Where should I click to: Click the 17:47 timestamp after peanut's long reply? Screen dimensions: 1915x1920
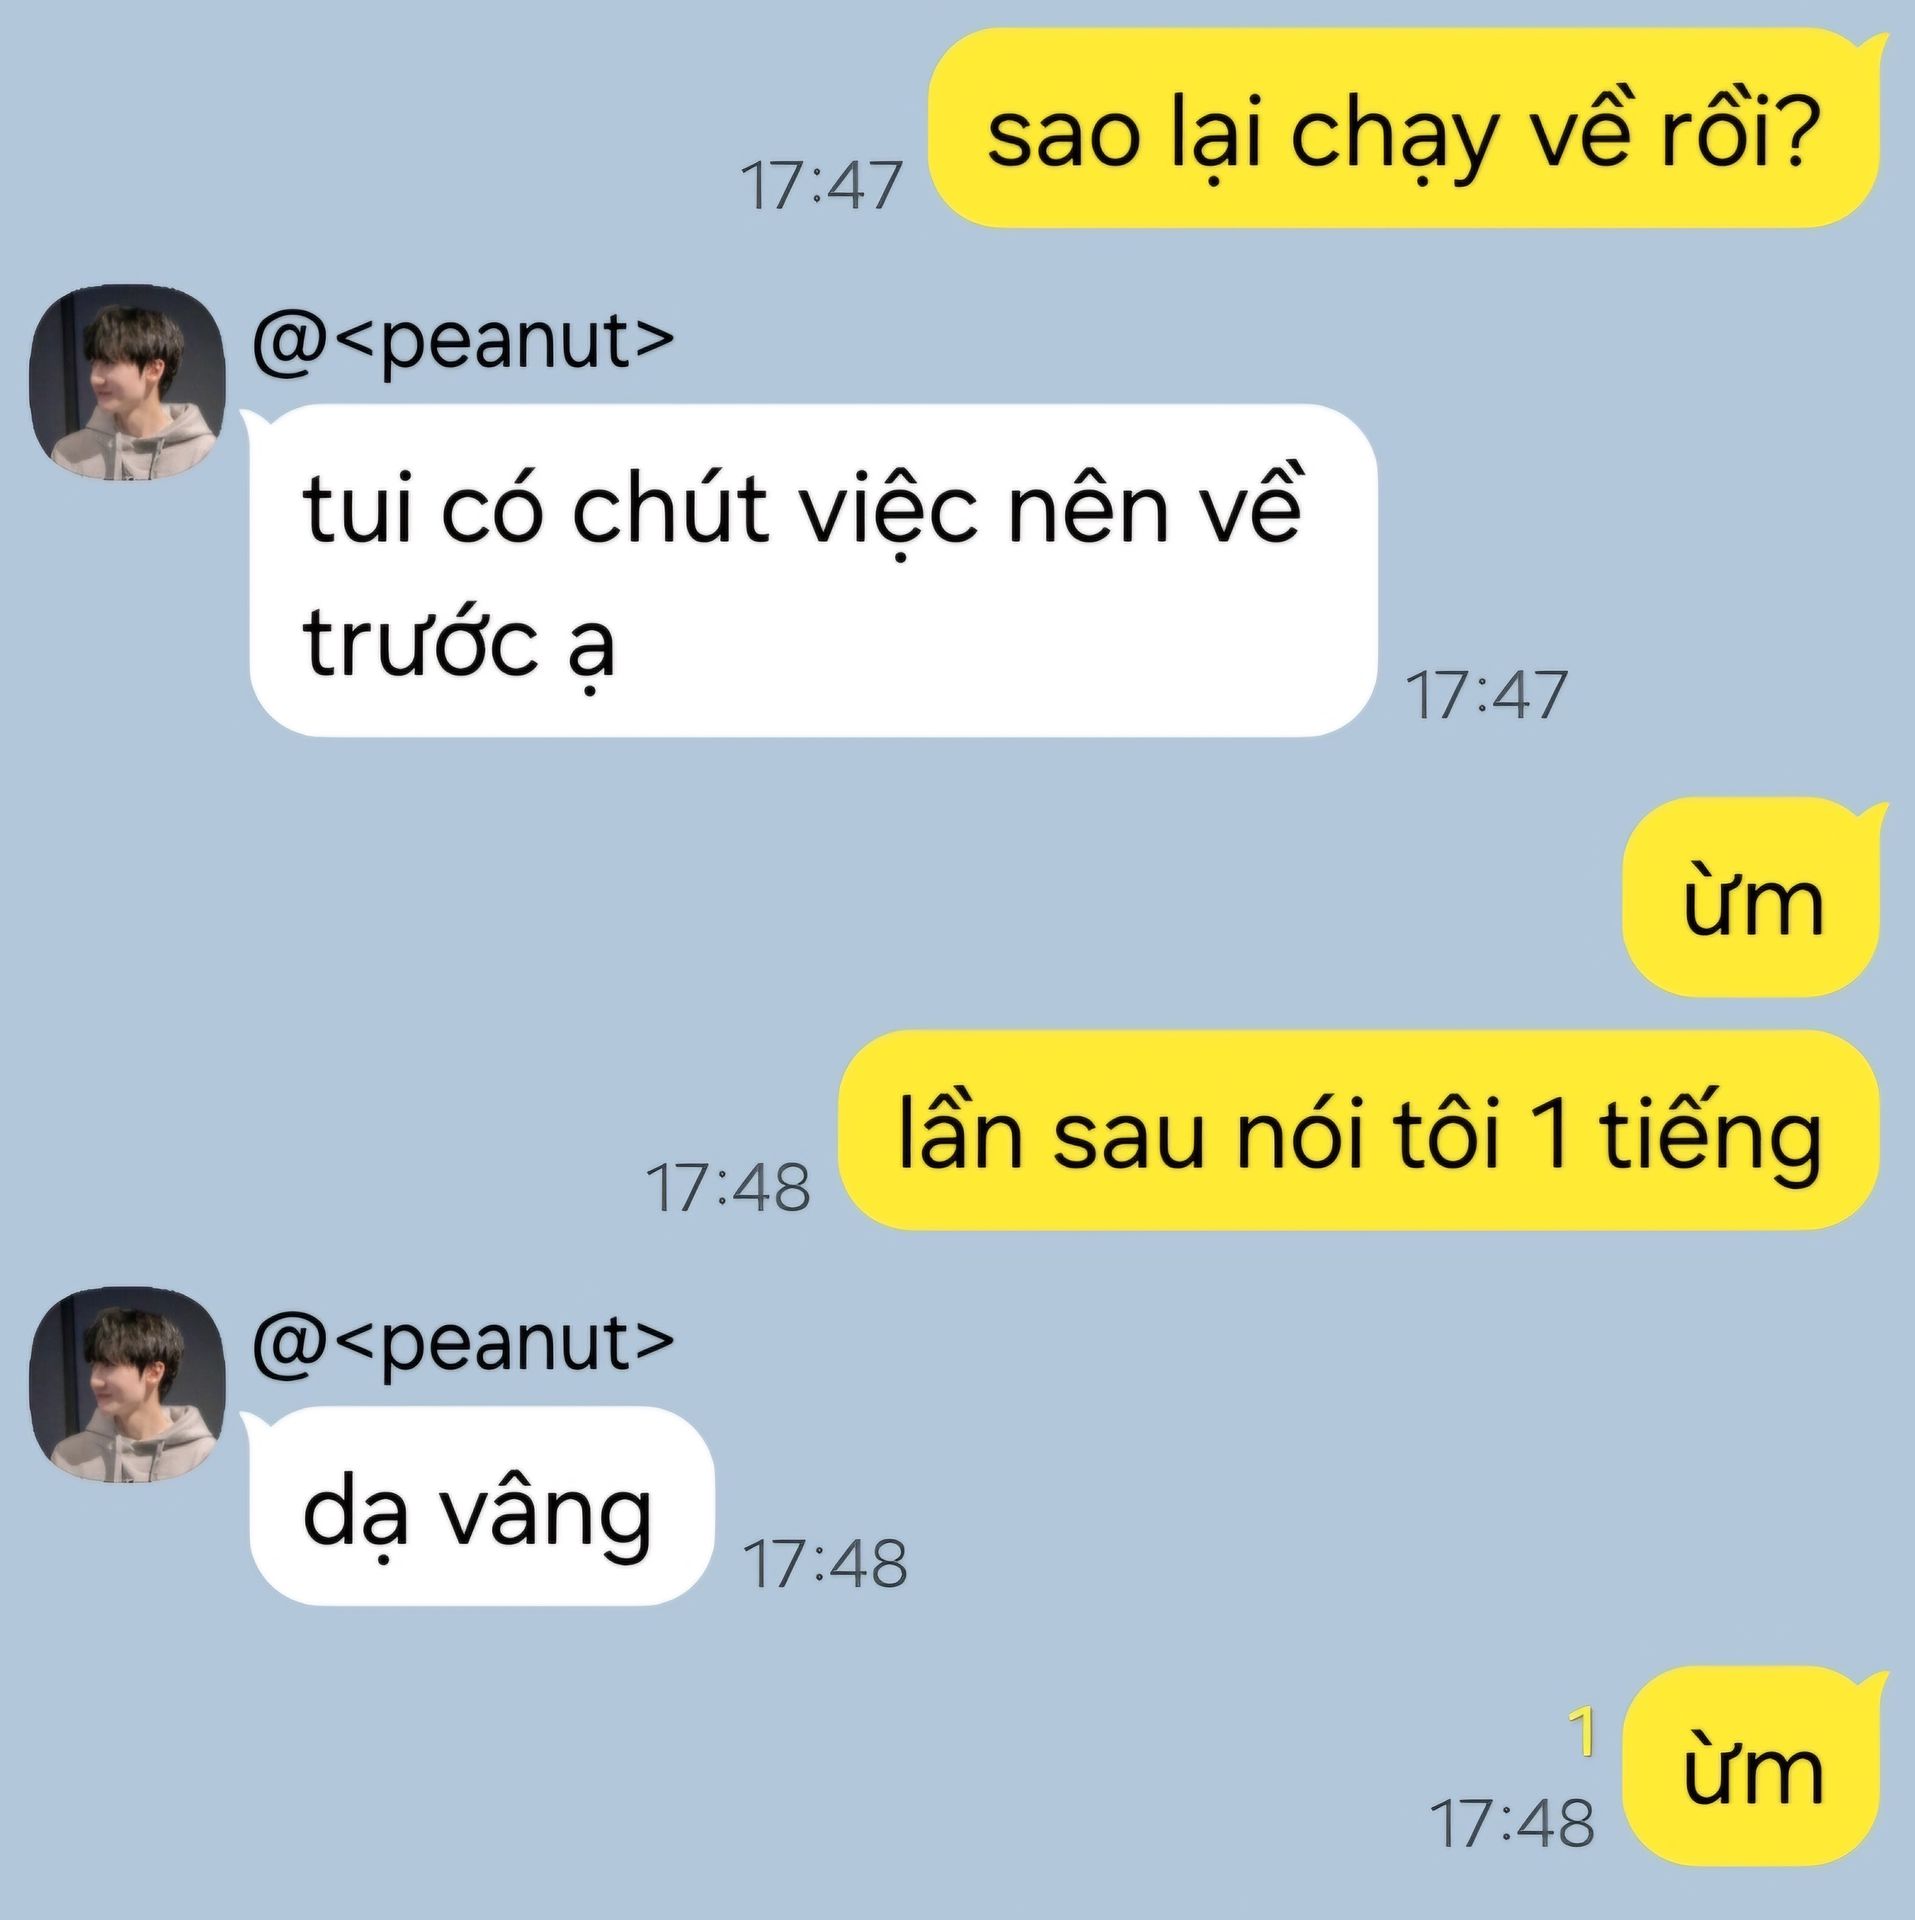[x=1486, y=695]
